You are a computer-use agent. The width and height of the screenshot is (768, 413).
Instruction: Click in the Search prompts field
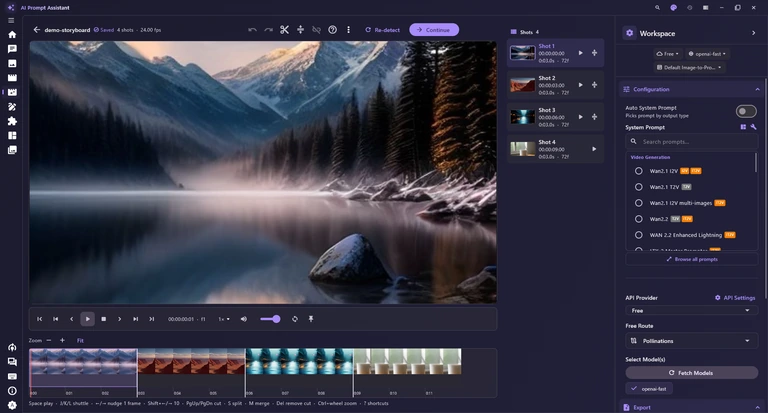tap(691, 142)
